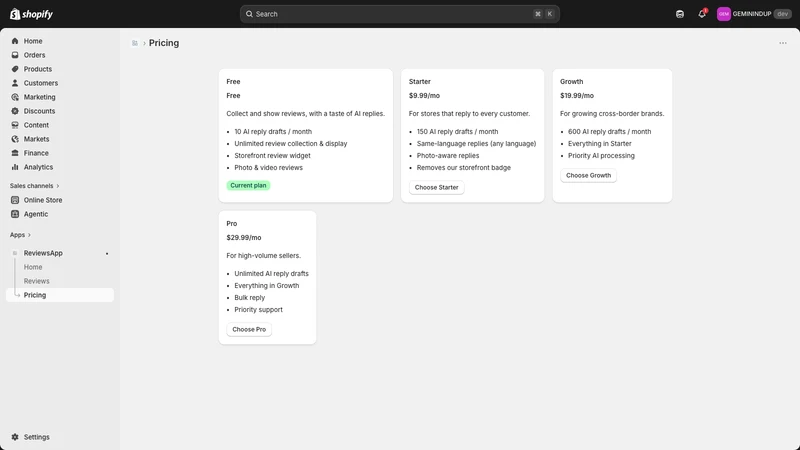Click the Shopify logo
Screen dimensions: 800x450
pyautogui.click(x=31, y=14)
